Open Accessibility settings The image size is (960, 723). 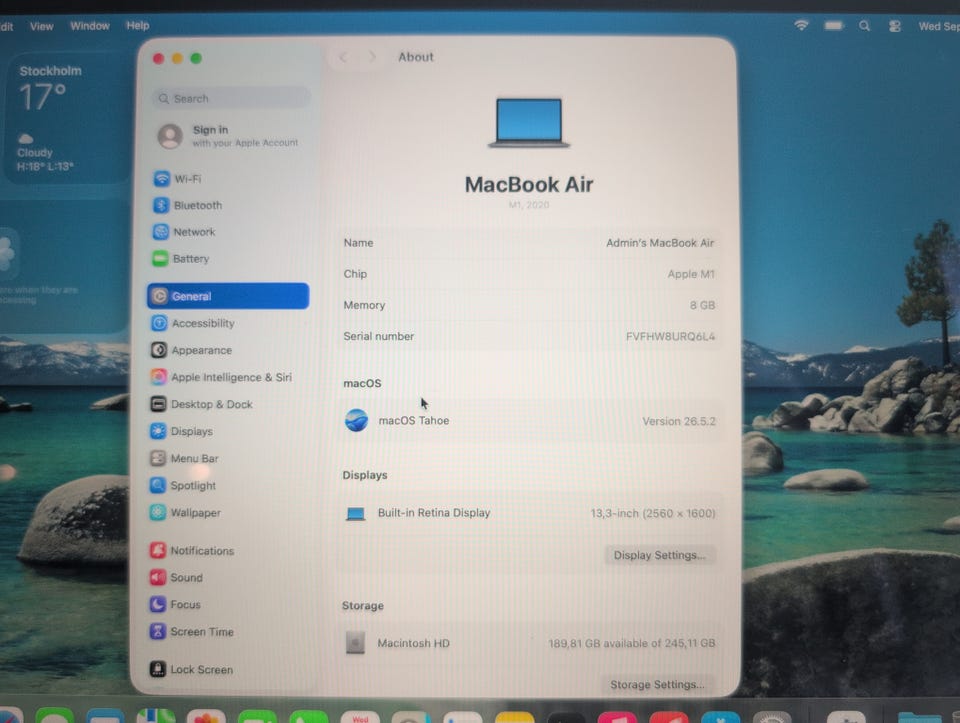pos(228,323)
